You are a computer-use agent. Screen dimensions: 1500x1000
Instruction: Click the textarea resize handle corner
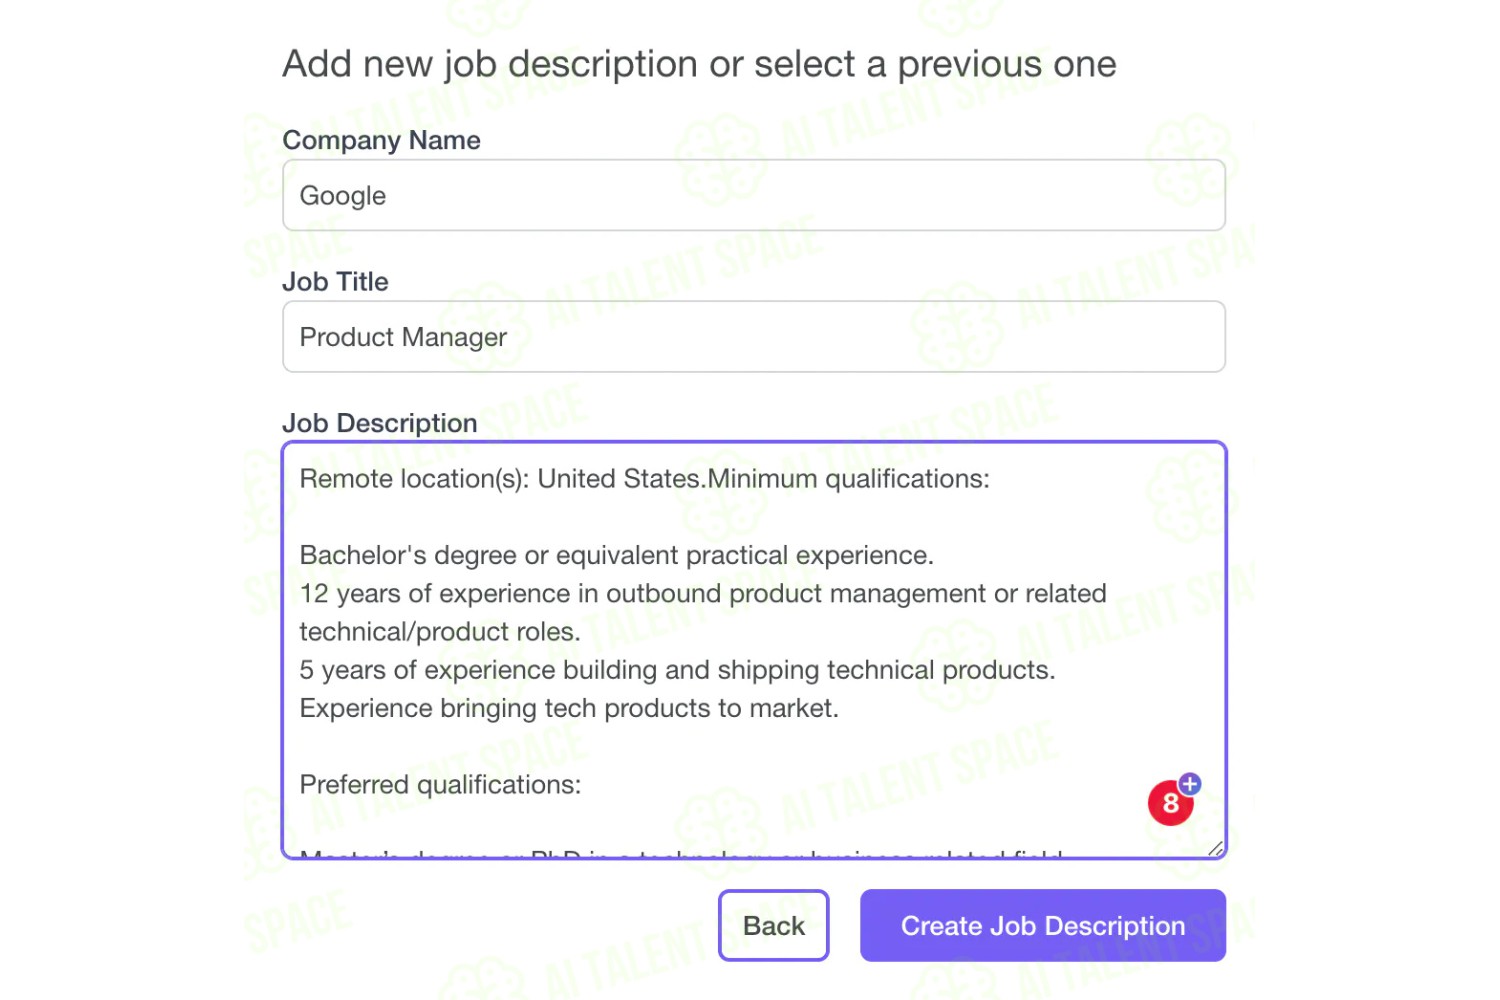tap(1215, 849)
